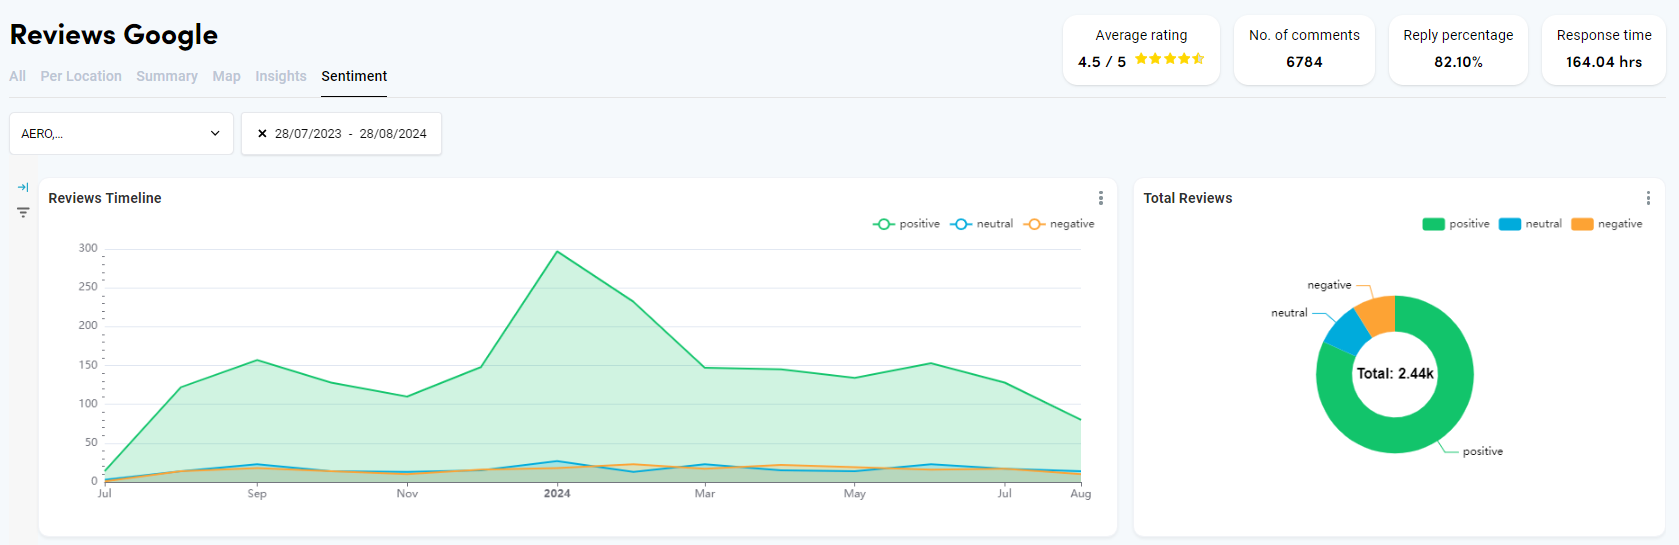Toggle negative in Total Reviews legend

pyautogui.click(x=1607, y=224)
